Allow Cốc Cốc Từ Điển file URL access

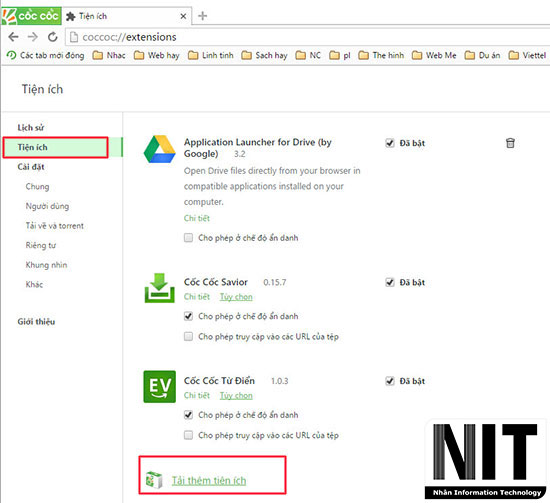click(x=188, y=435)
